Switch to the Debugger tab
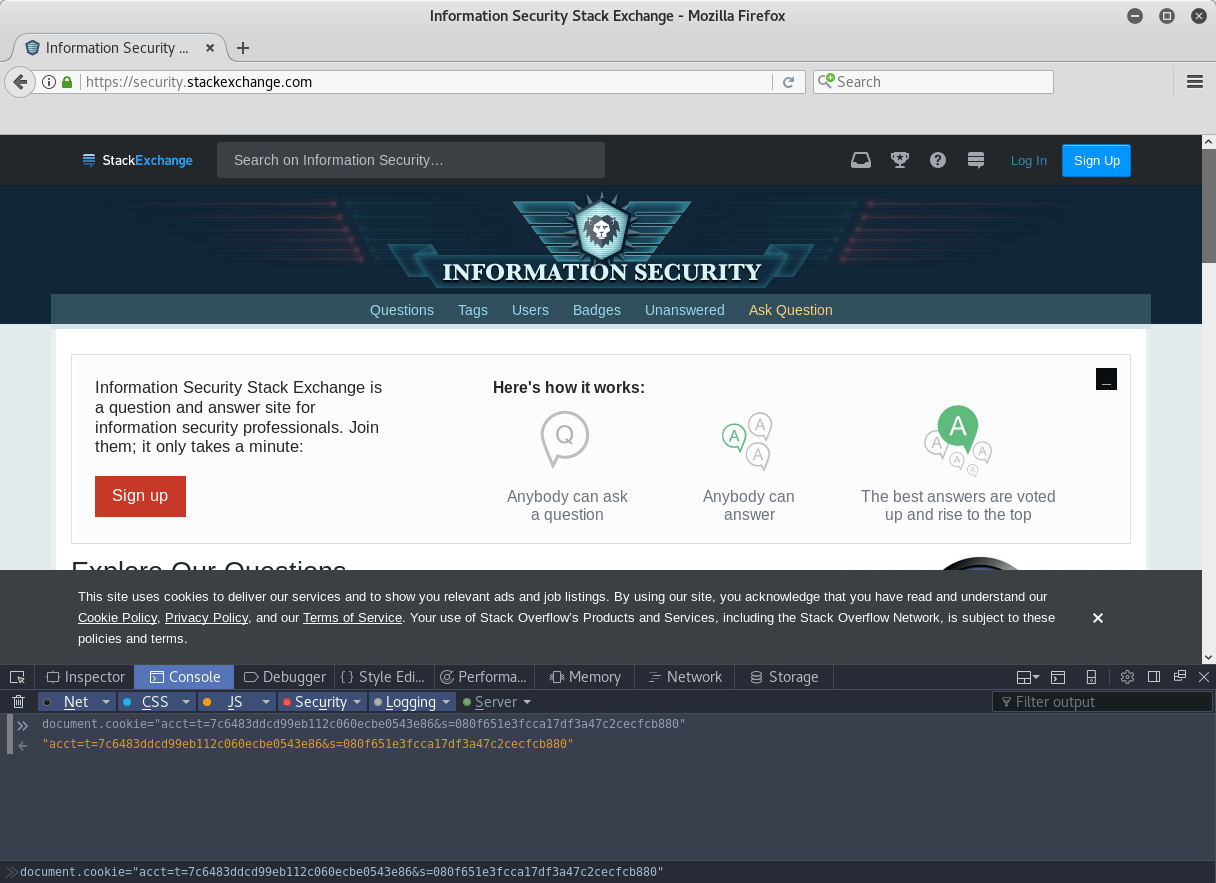 pos(284,677)
